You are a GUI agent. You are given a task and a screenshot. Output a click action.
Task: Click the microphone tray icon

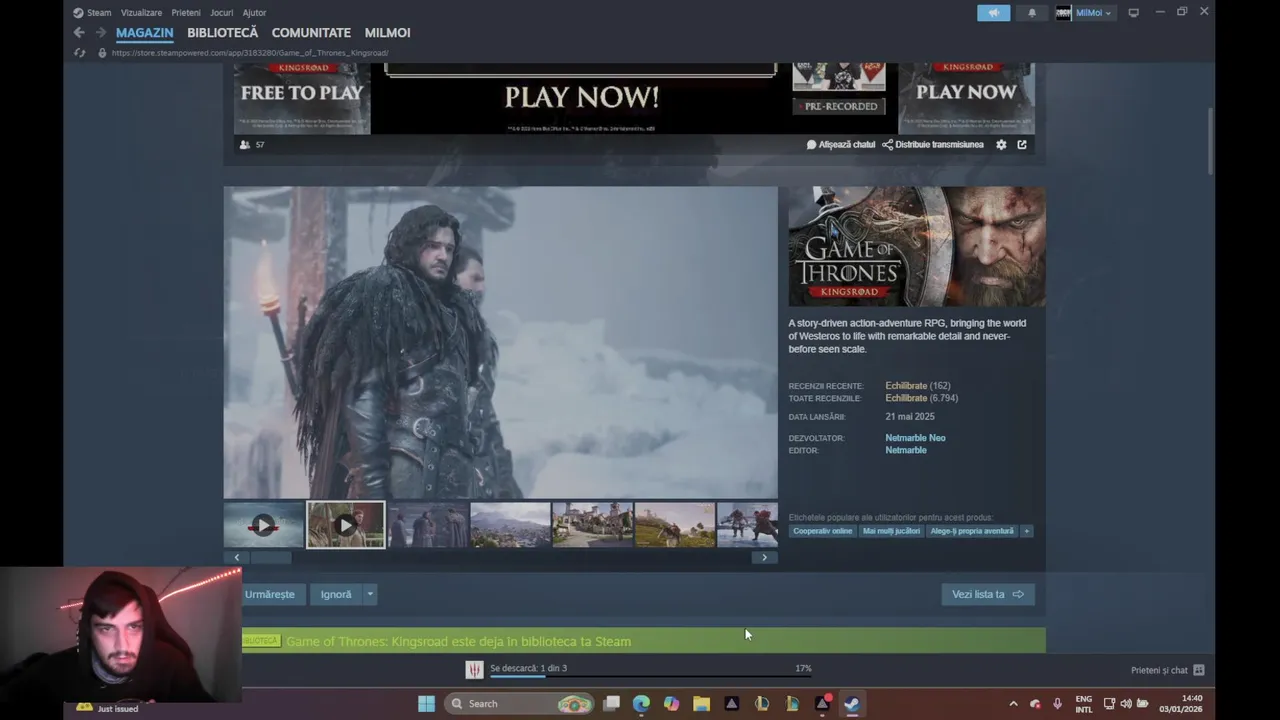click(x=1058, y=704)
